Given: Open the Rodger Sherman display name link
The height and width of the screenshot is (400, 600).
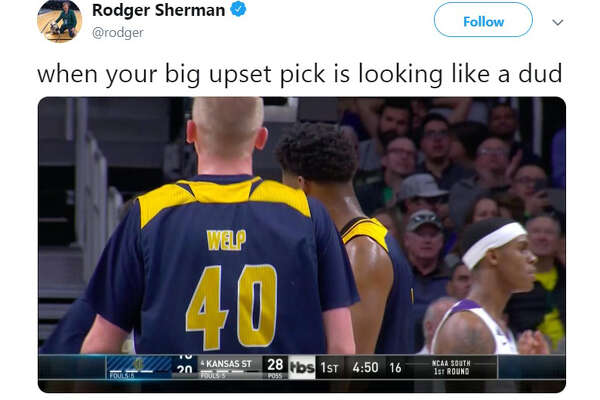Looking at the screenshot, I should pos(158,10).
